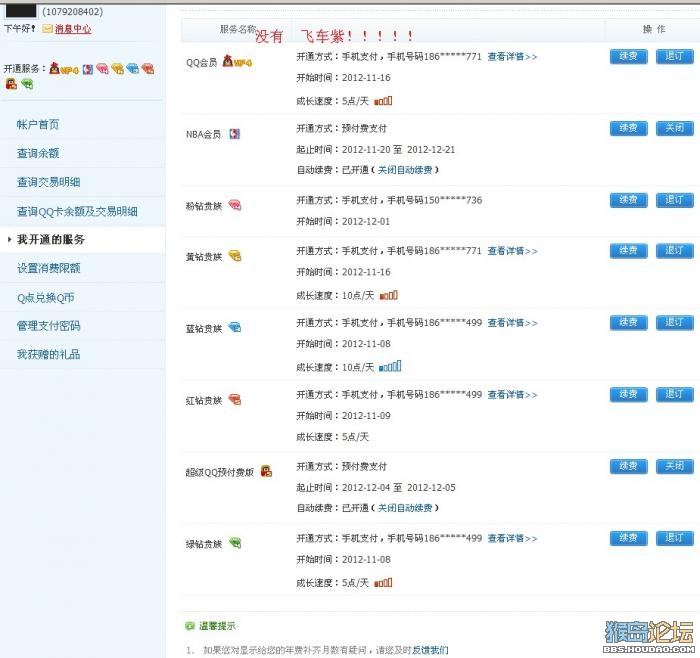
Task: Click 关闭自动续费 for 超级QQ预付费版
Action: 405,508
